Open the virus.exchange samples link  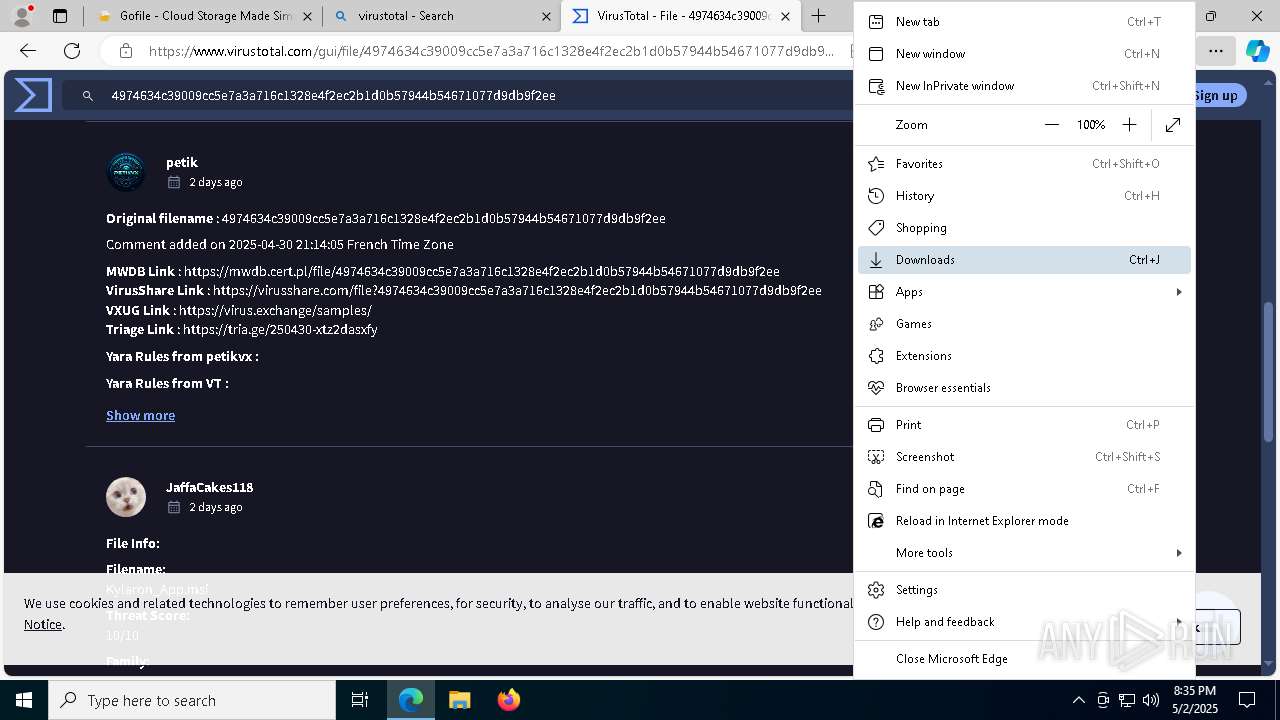(x=275, y=311)
